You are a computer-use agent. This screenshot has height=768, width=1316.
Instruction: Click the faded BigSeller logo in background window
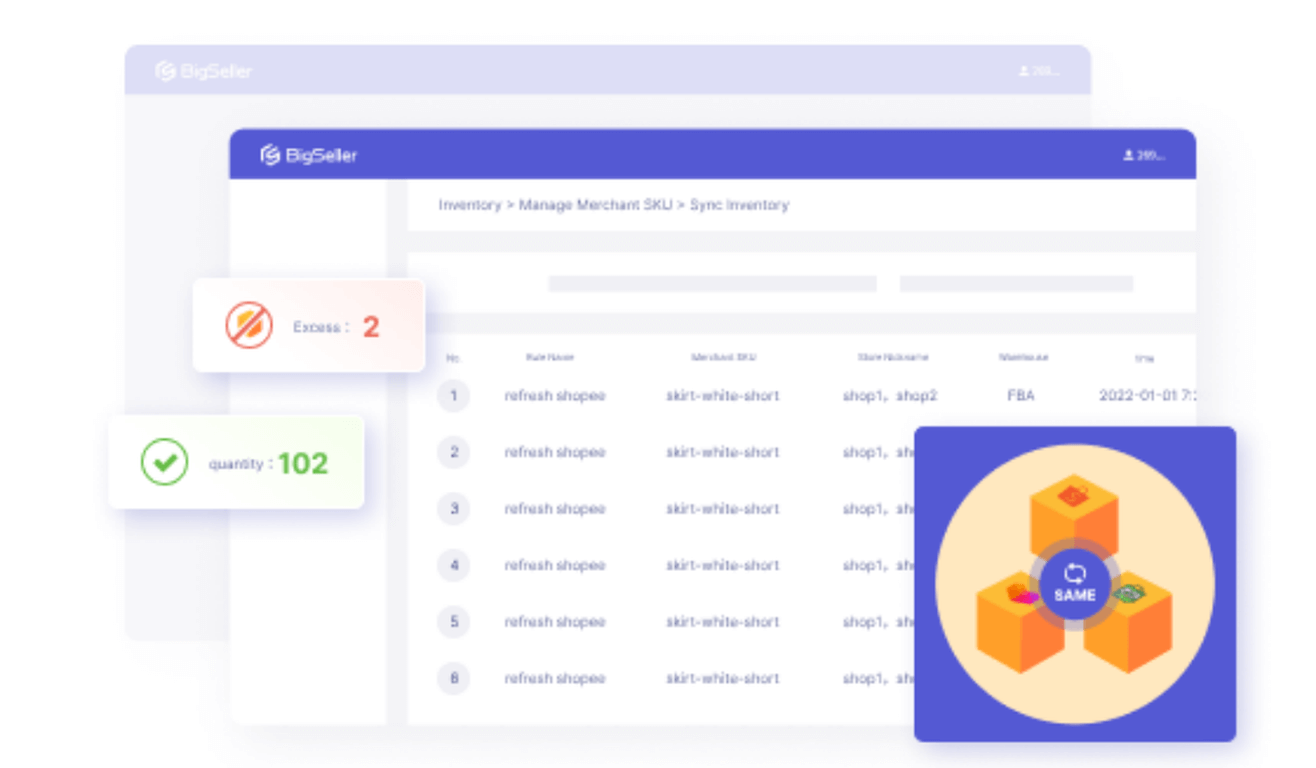click(204, 71)
